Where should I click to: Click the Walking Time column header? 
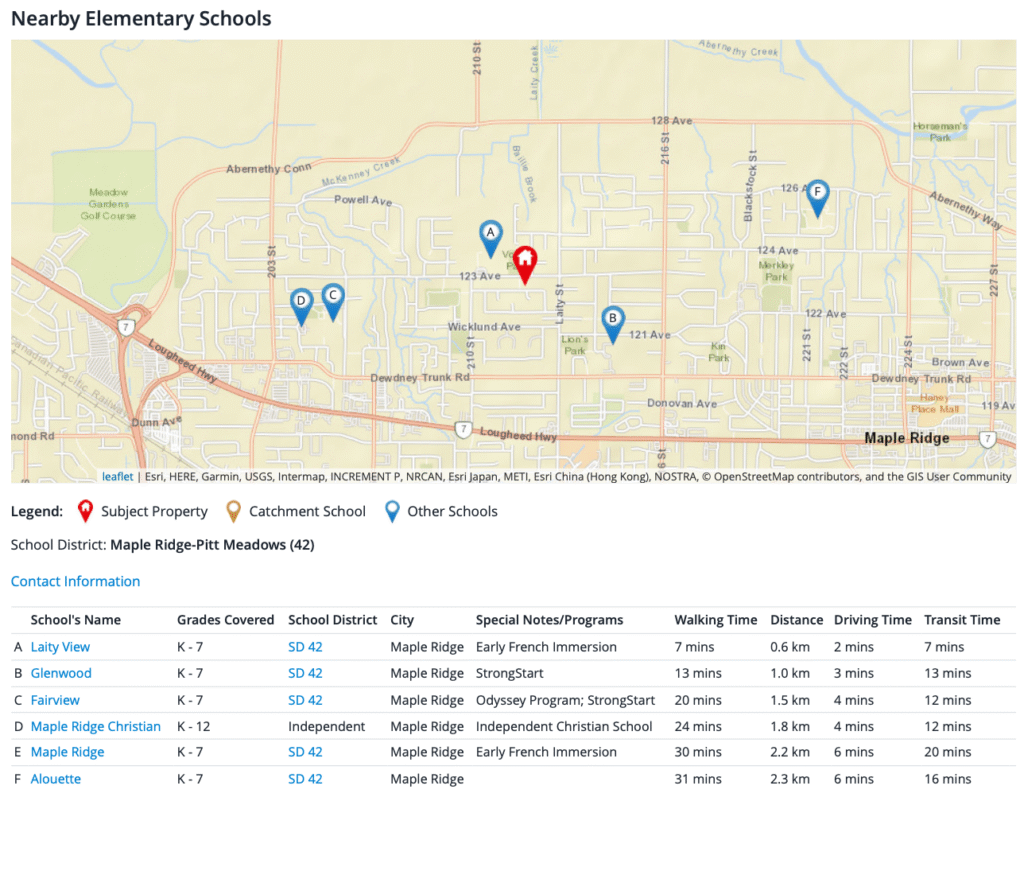tap(715, 620)
